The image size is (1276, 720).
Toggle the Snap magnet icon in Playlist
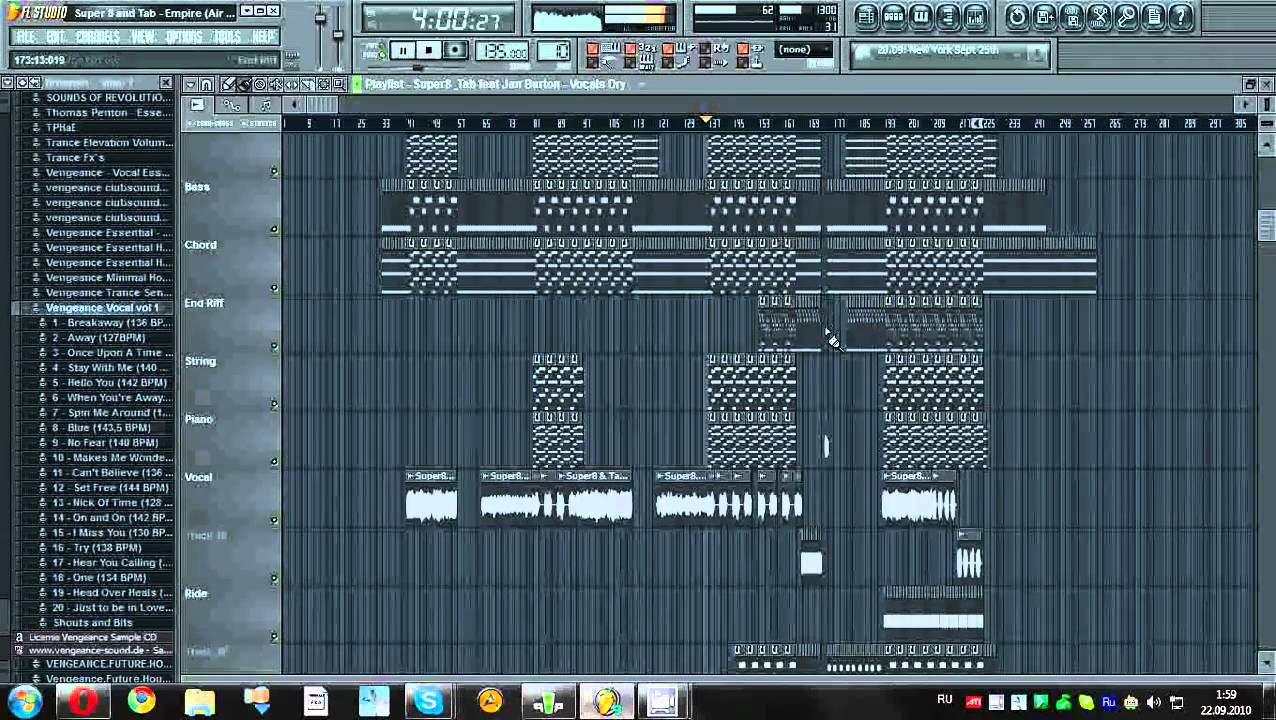click(207, 84)
